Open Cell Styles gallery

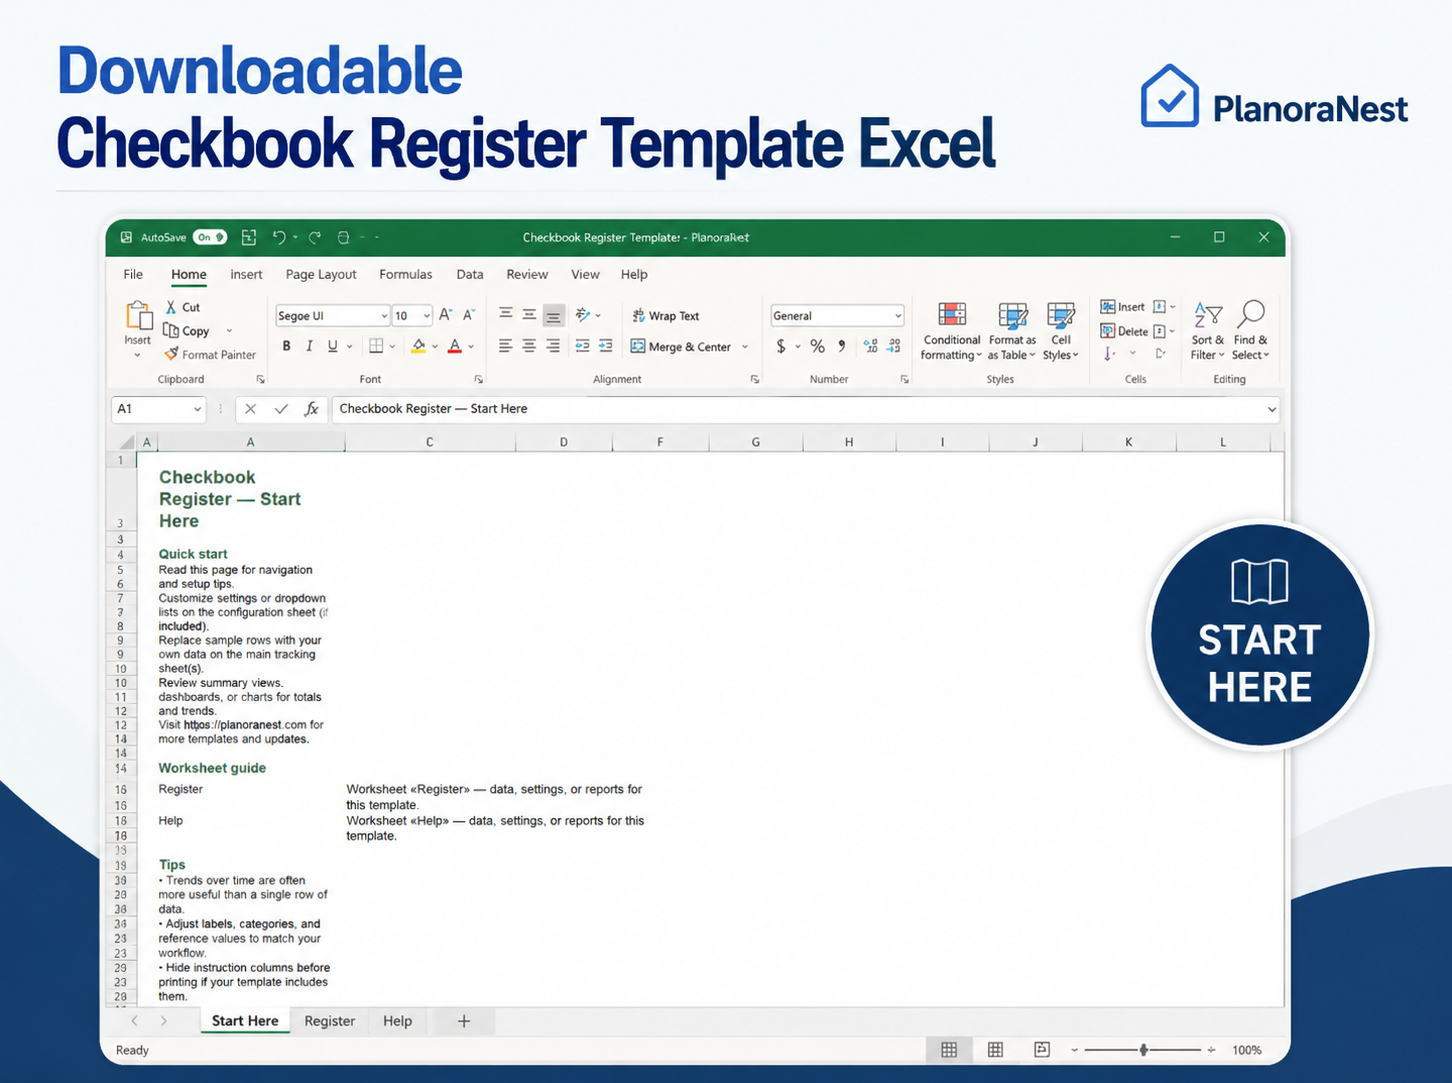coord(1060,331)
